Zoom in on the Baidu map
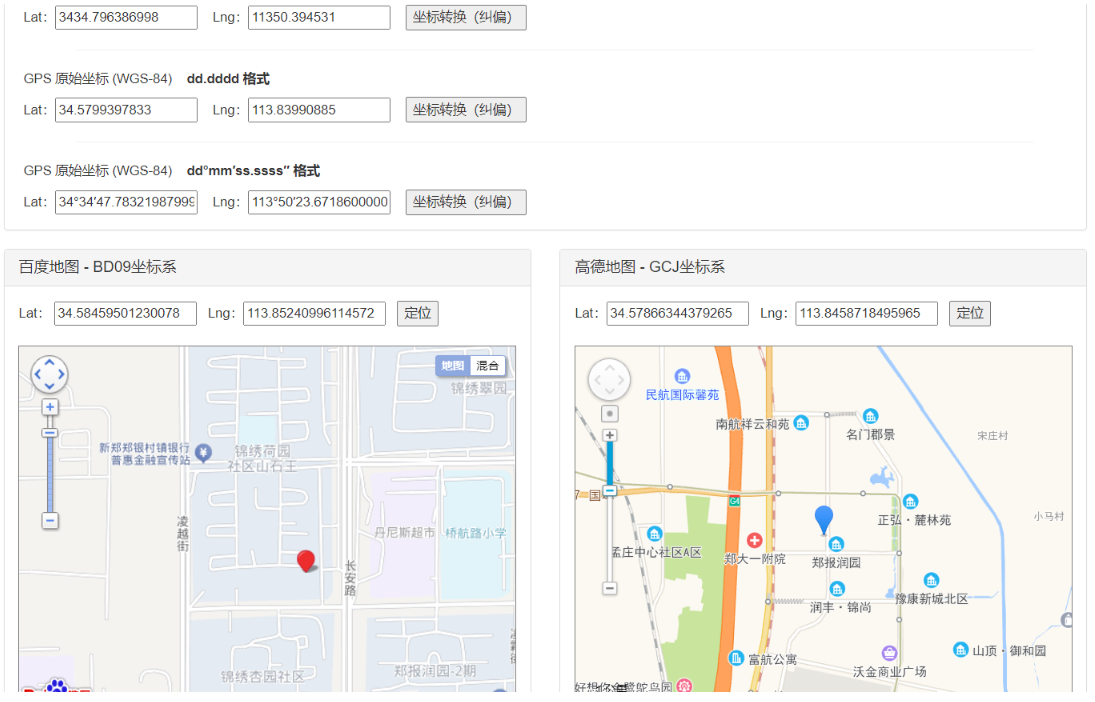 click(x=50, y=407)
